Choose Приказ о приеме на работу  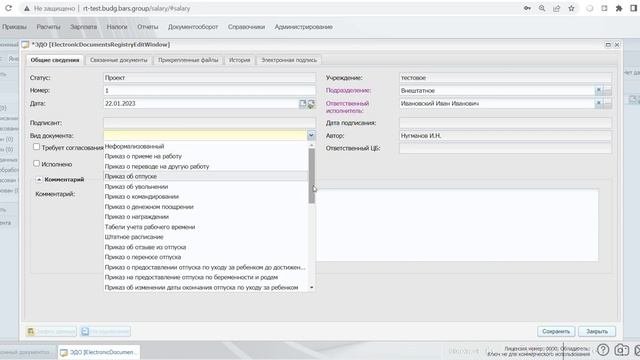206,156
